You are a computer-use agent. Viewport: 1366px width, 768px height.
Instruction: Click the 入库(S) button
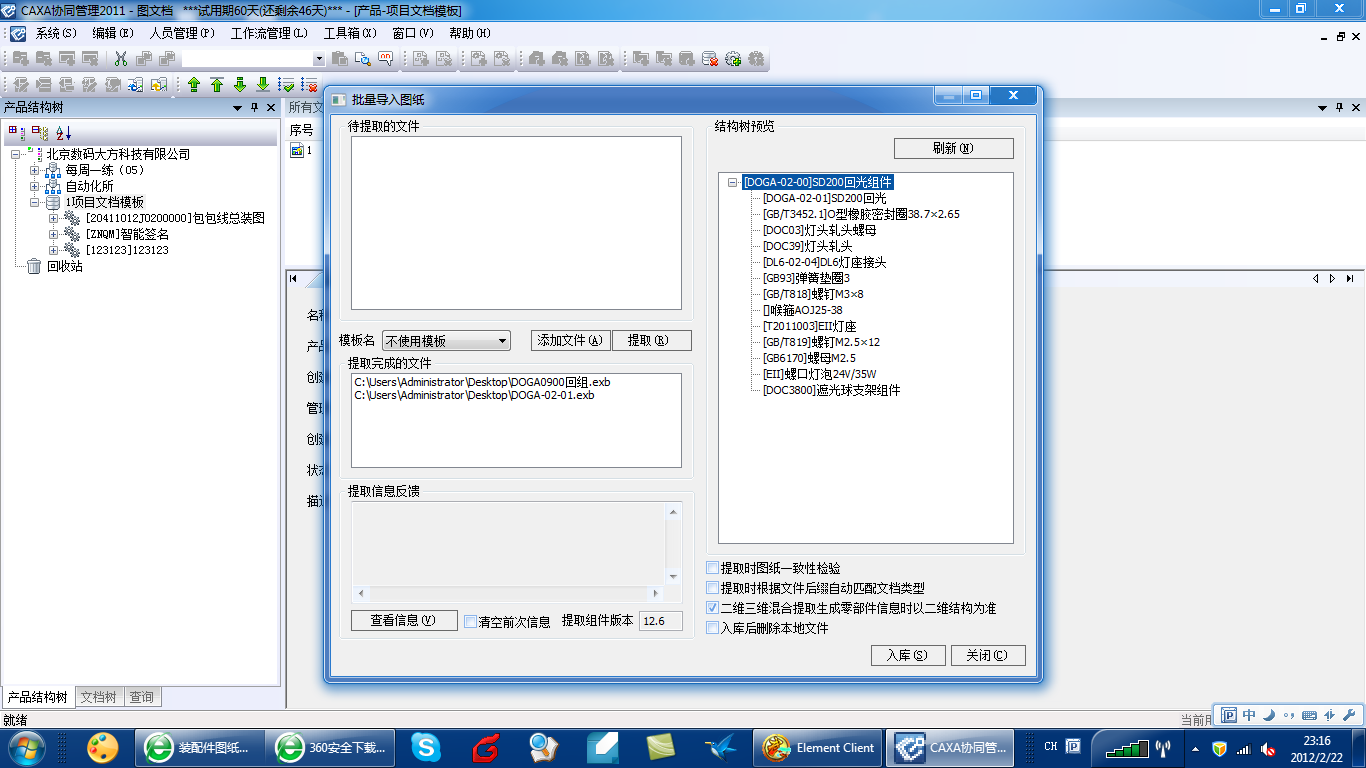pos(908,655)
